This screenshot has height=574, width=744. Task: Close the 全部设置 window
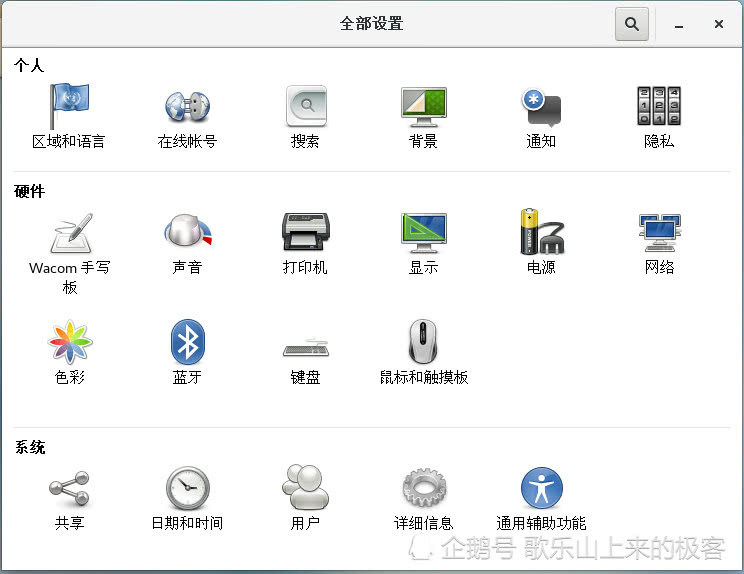coord(719,24)
